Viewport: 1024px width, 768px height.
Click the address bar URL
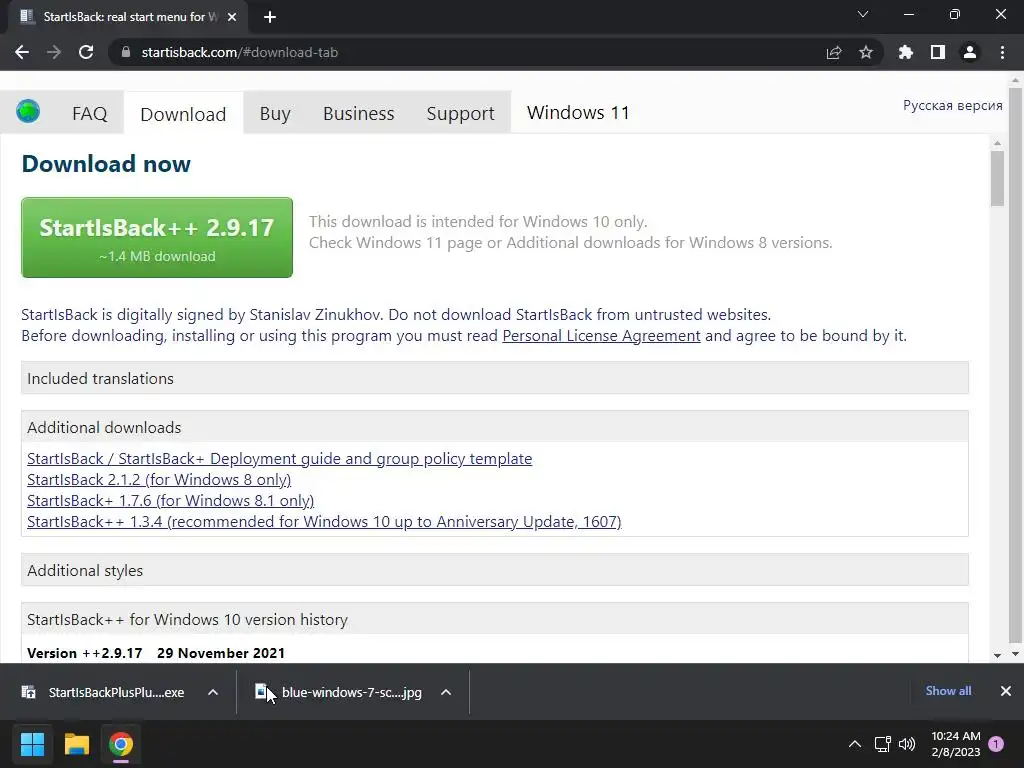point(240,52)
